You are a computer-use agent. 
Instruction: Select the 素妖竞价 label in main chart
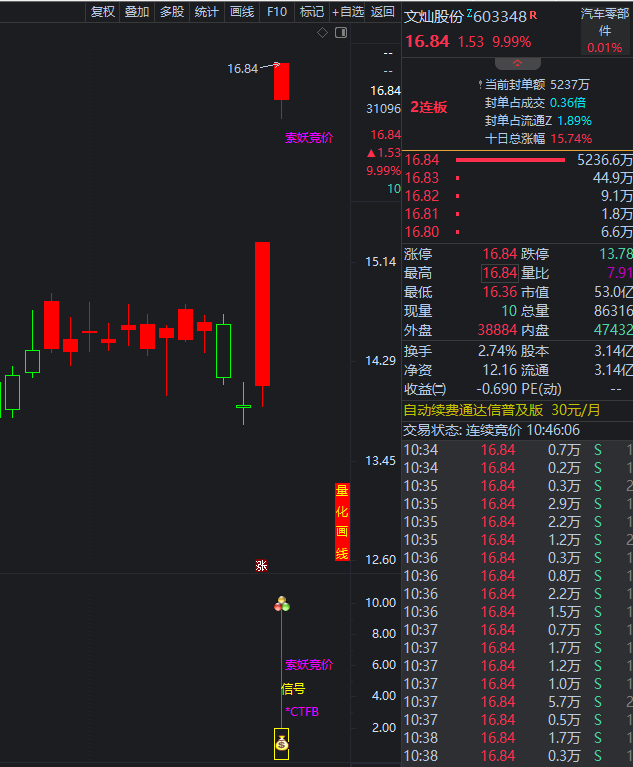pyautogui.click(x=309, y=138)
